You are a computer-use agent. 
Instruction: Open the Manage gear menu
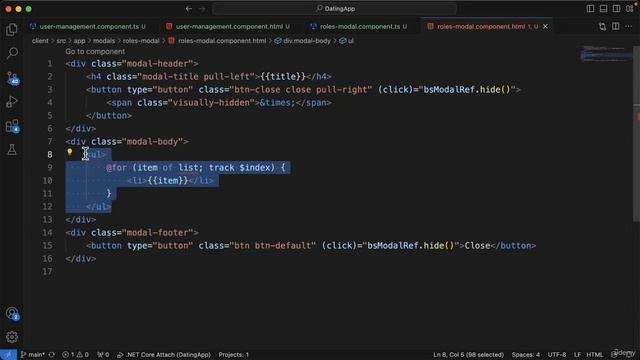click(x=12, y=337)
